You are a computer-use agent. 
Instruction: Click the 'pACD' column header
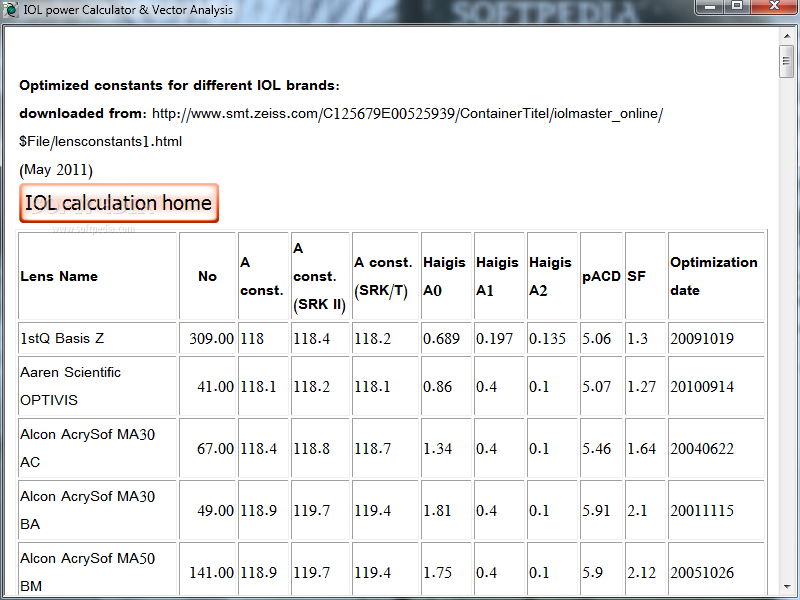pos(602,276)
